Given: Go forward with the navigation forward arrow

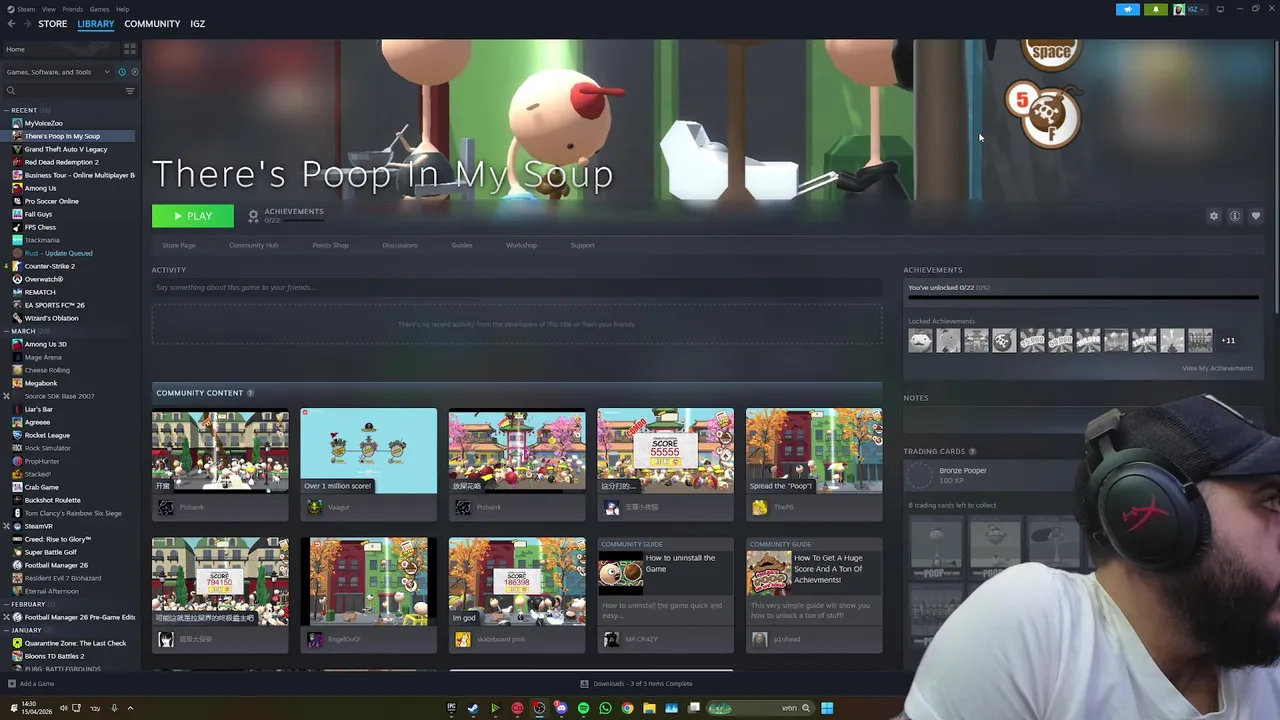Looking at the screenshot, I should click(27, 24).
